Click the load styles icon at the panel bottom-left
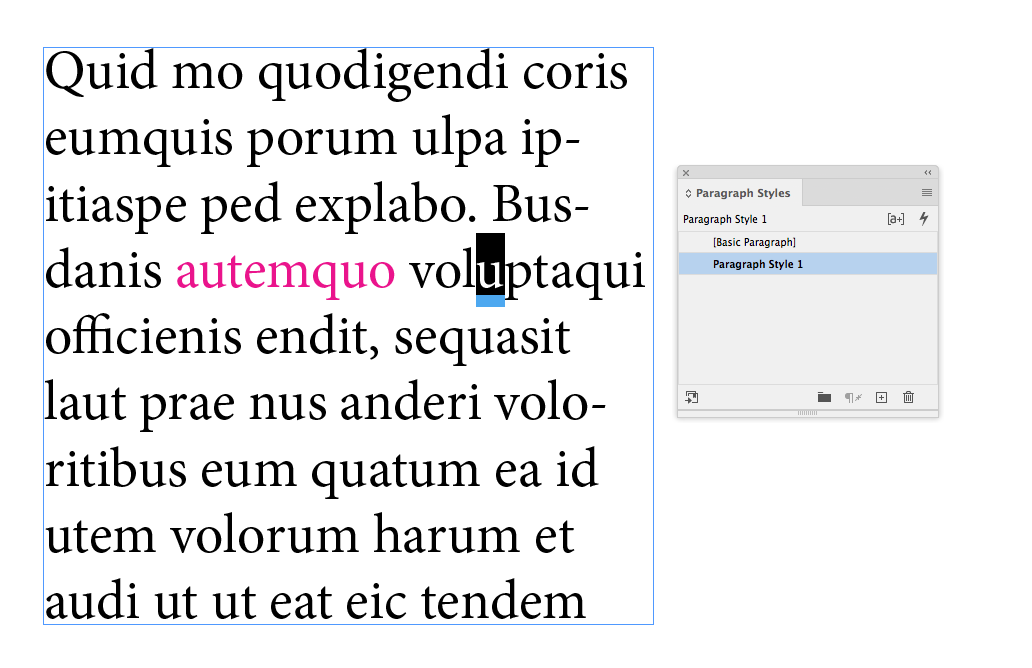The height and width of the screenshot is (668, 1032). pyautogui.click(x=692, y=397)
